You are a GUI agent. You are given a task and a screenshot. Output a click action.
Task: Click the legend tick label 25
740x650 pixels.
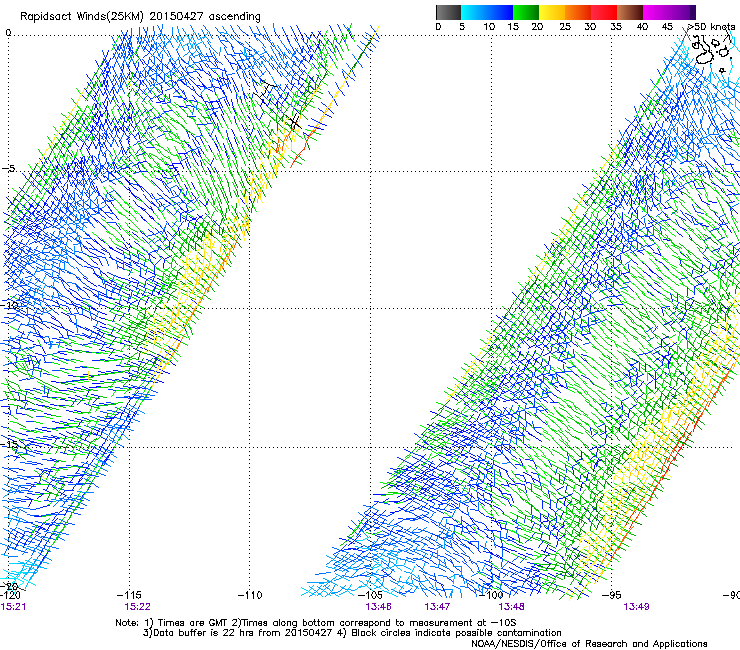point(565,27)
